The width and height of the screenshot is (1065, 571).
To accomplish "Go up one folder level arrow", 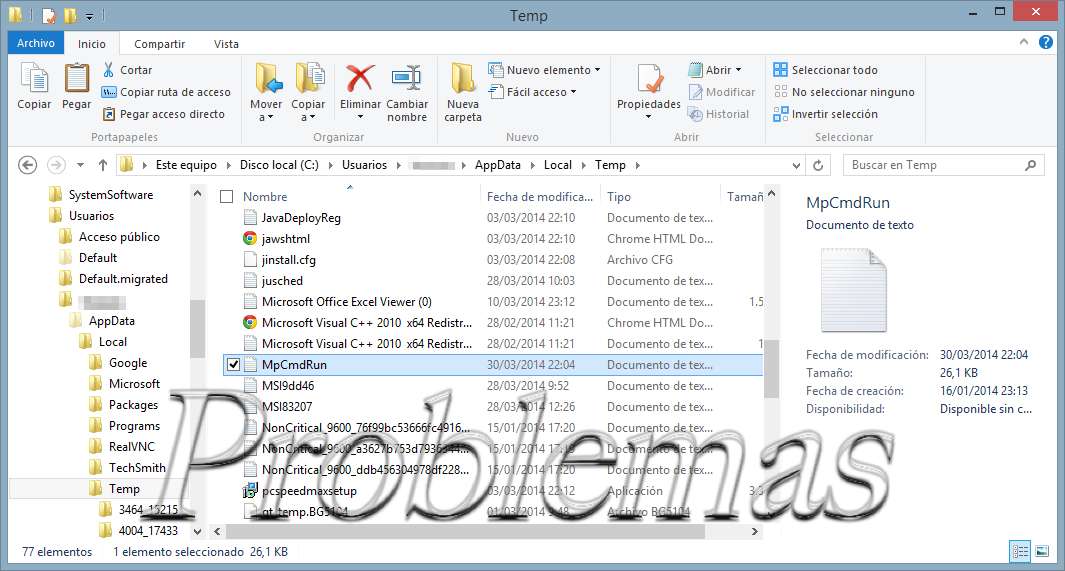I will point(103,165).
